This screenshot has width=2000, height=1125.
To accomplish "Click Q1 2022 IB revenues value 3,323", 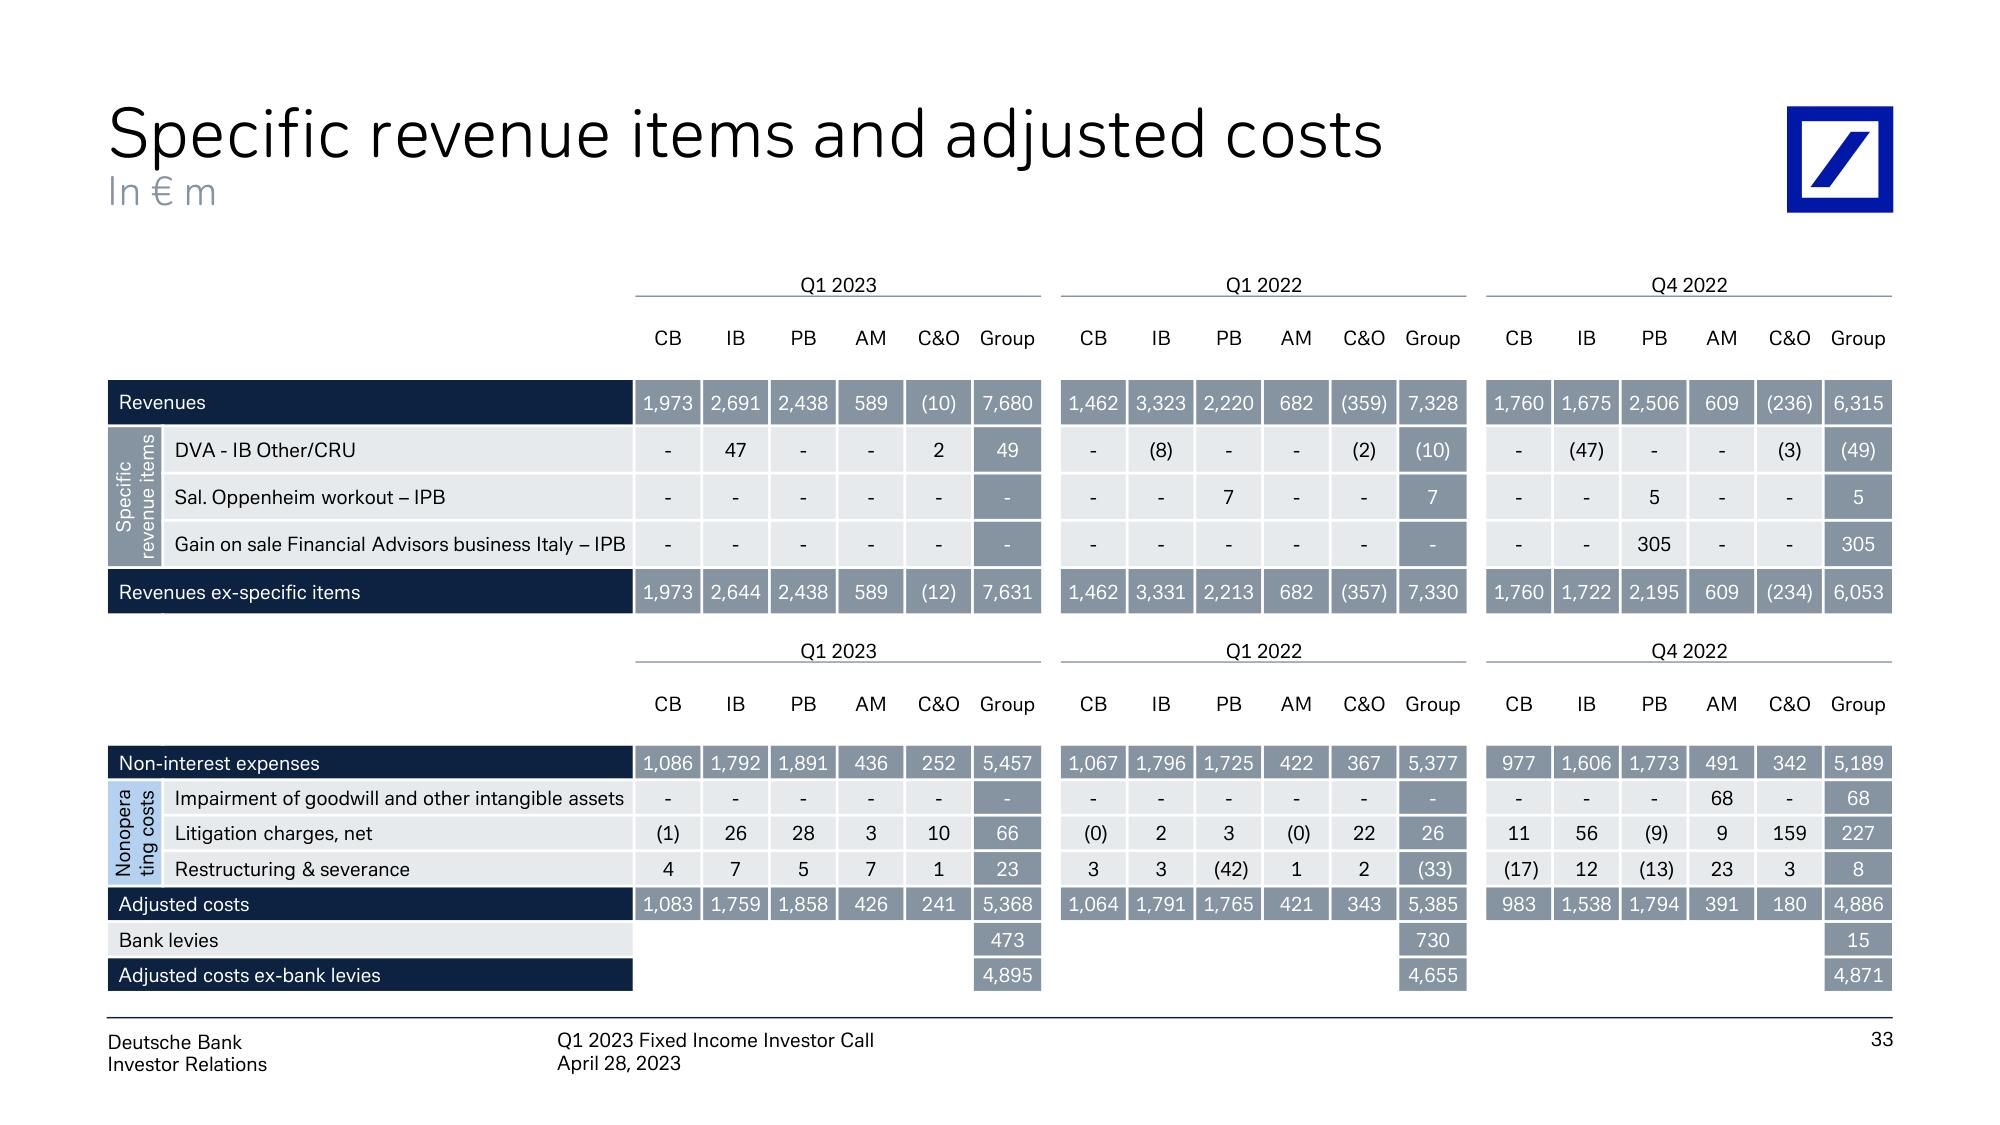I will tap(1161, 403).
